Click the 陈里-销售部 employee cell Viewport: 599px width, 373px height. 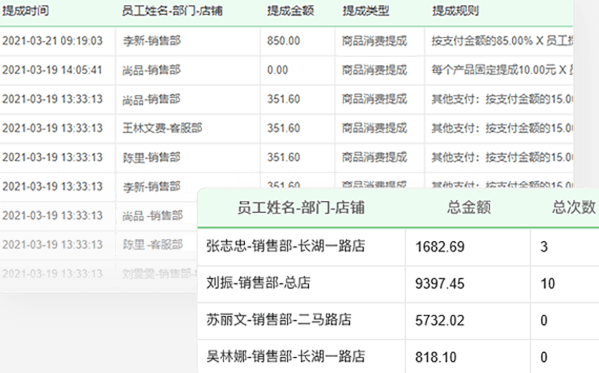[x=151, y=157]
